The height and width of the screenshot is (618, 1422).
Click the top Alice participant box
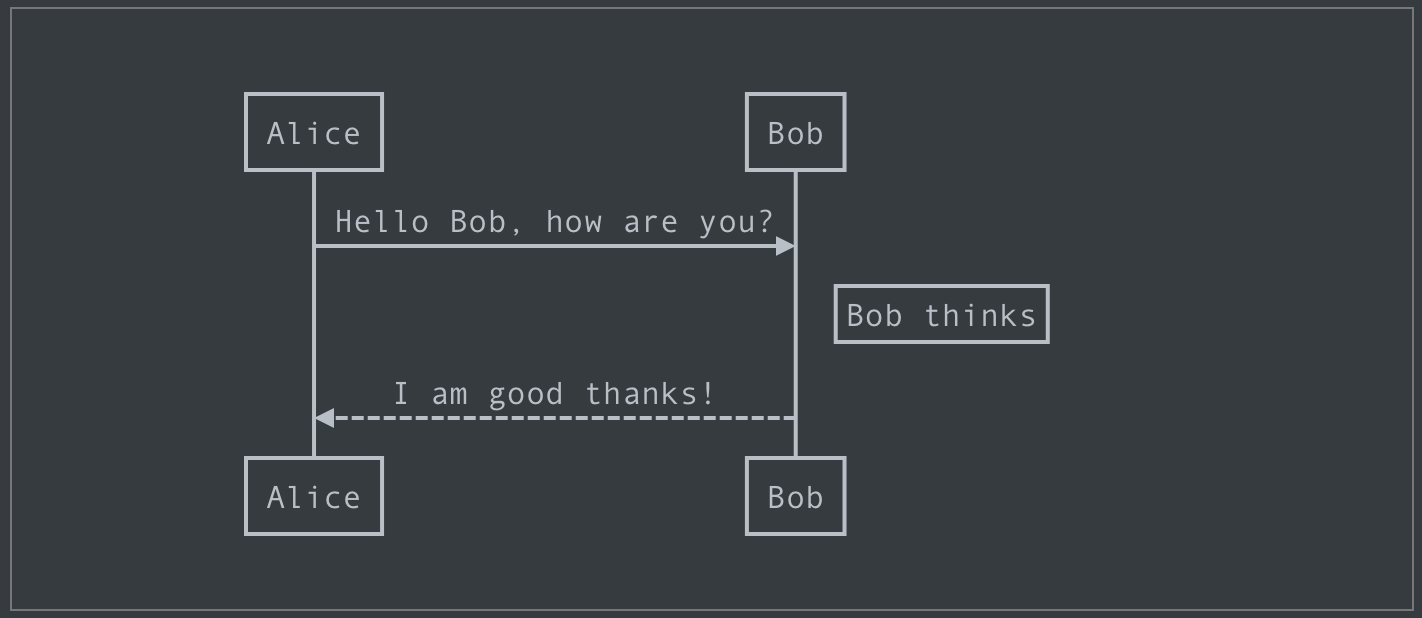click(x=314, y=132)
